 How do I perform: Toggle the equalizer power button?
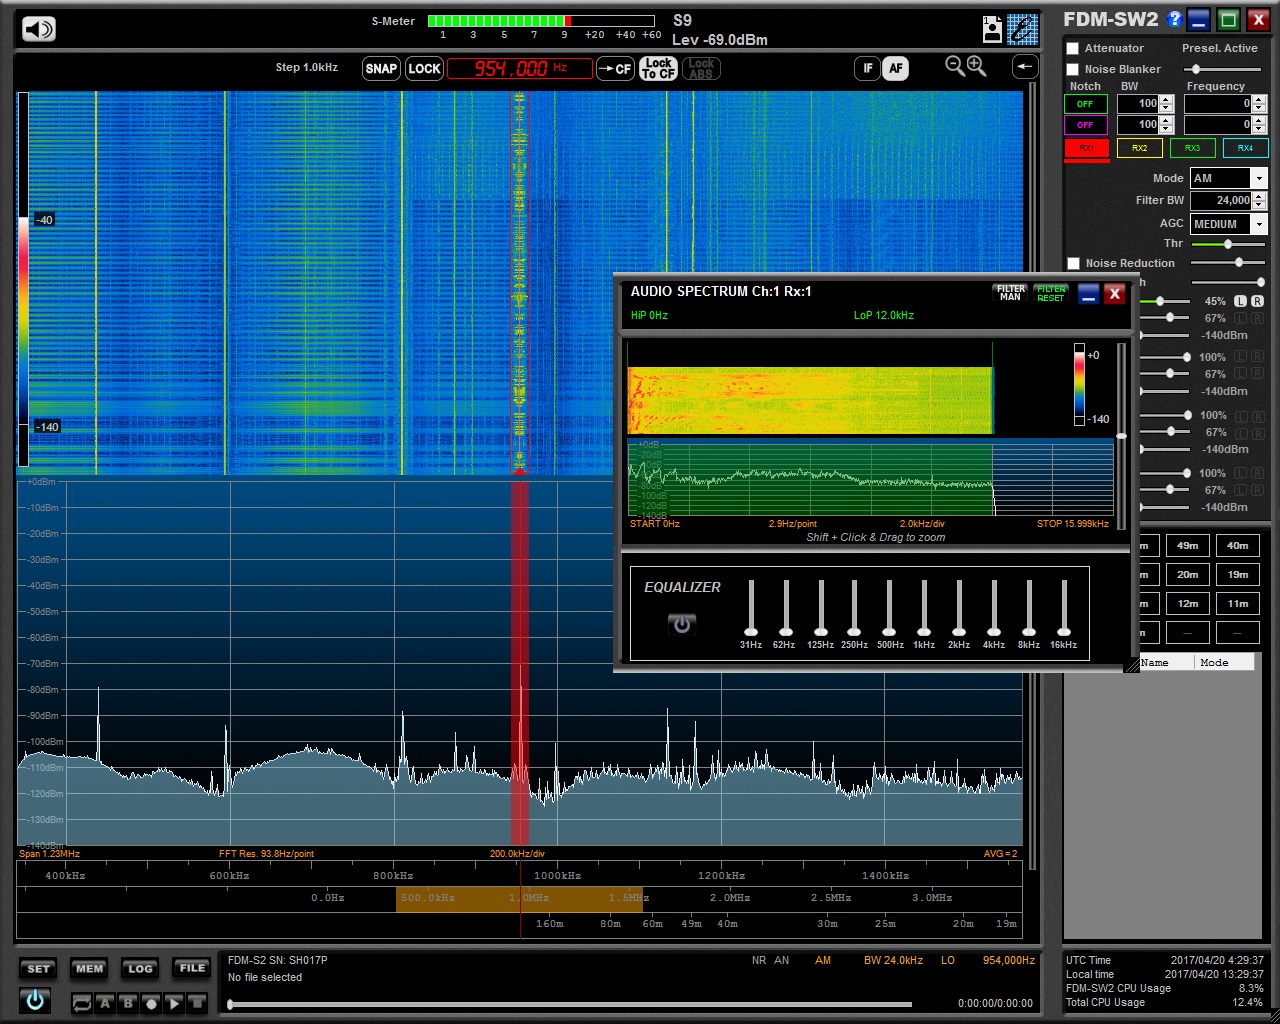coord(682,624)
